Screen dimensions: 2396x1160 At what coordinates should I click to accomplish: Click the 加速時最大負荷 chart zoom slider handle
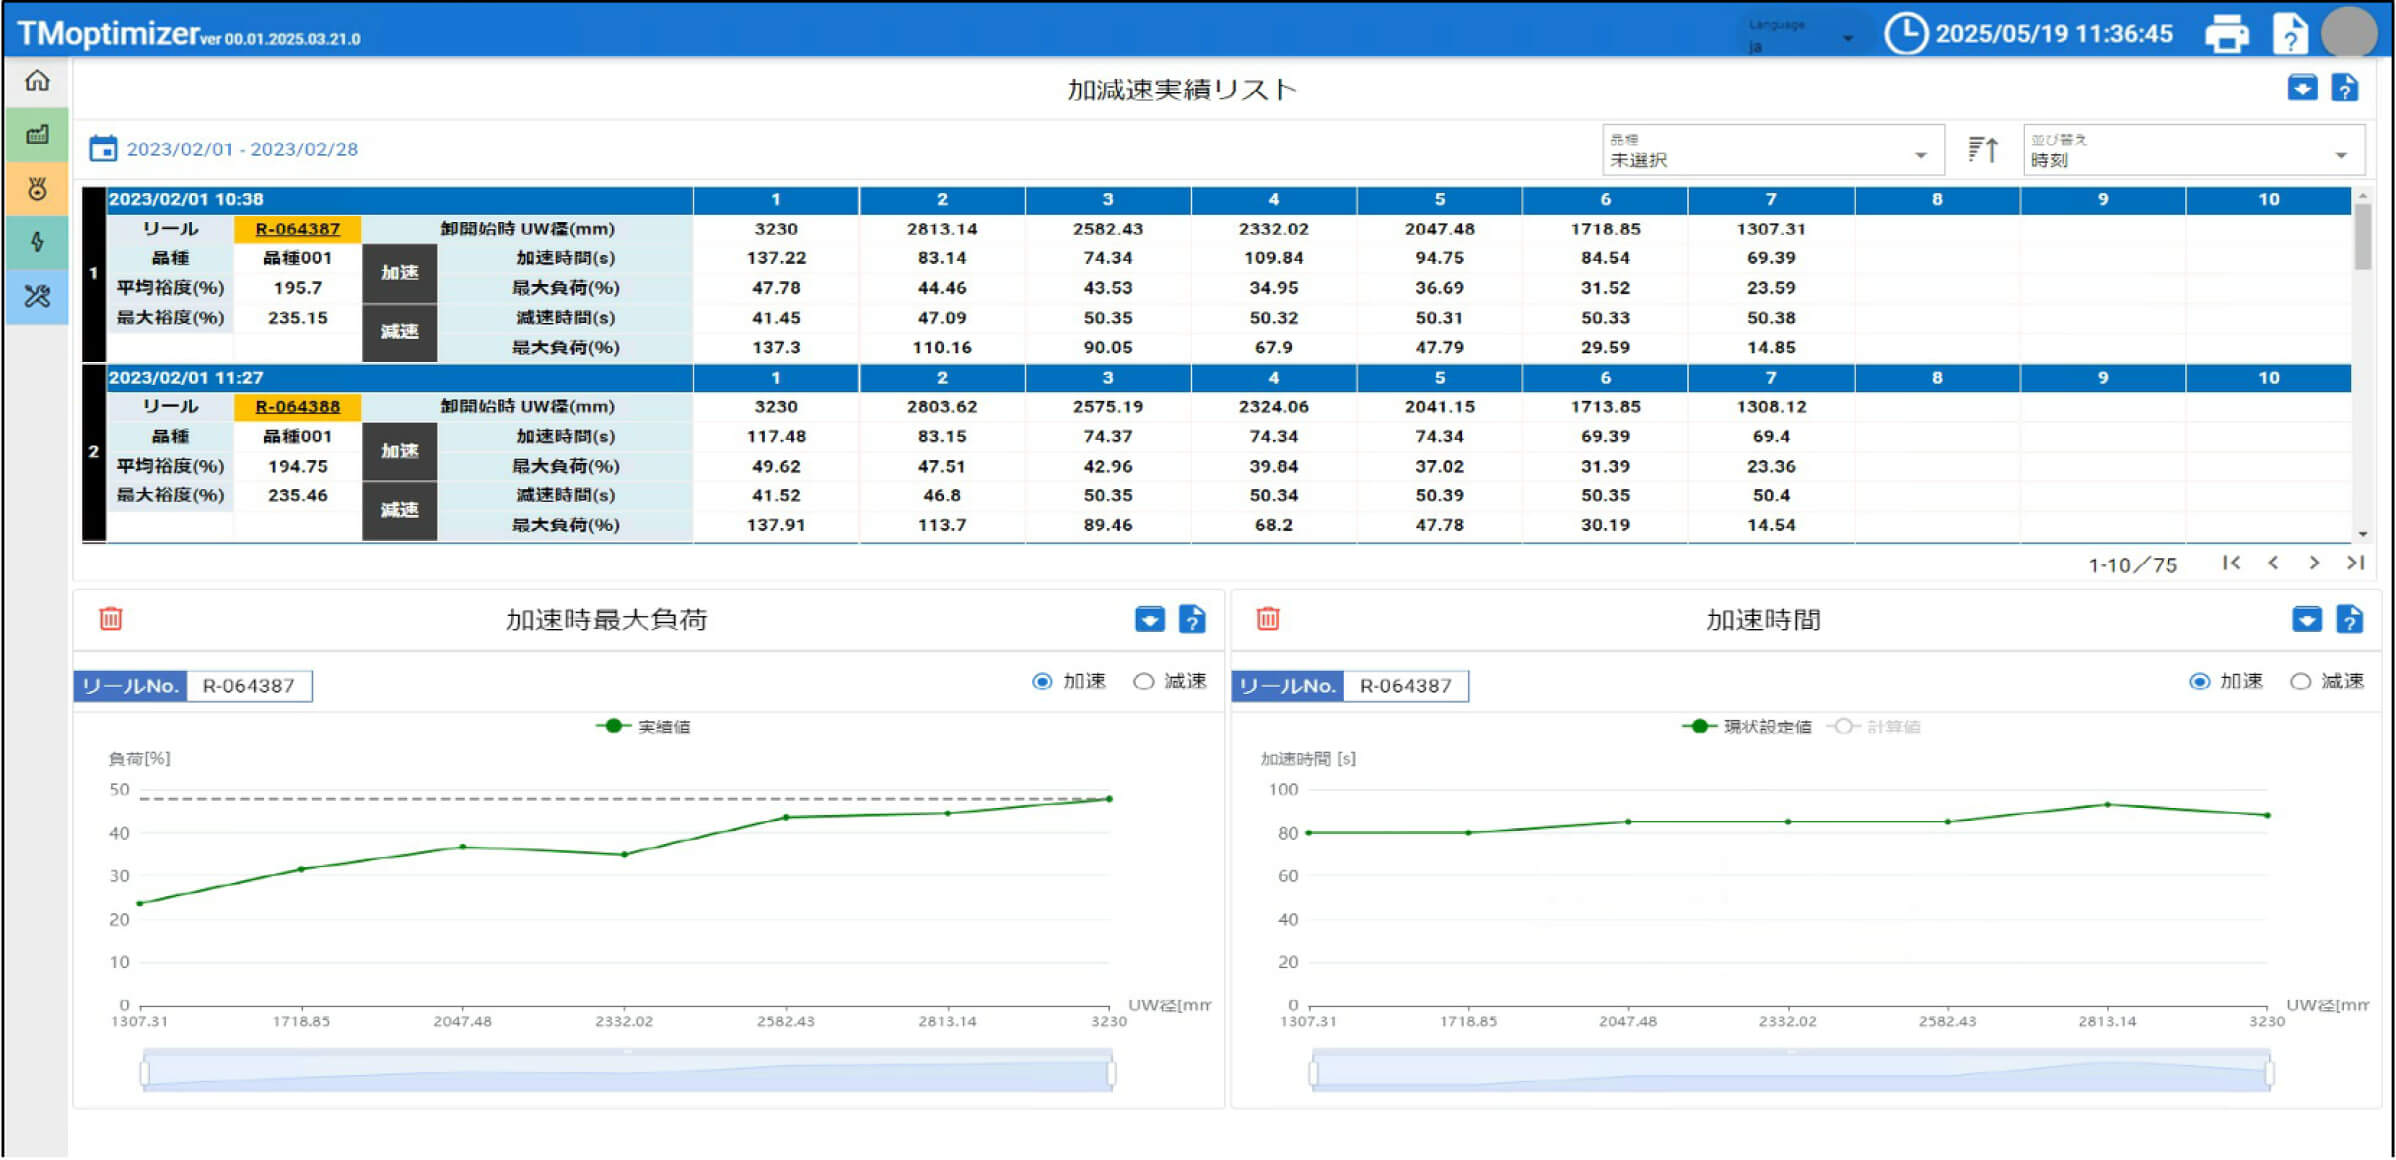[145, 1074]
